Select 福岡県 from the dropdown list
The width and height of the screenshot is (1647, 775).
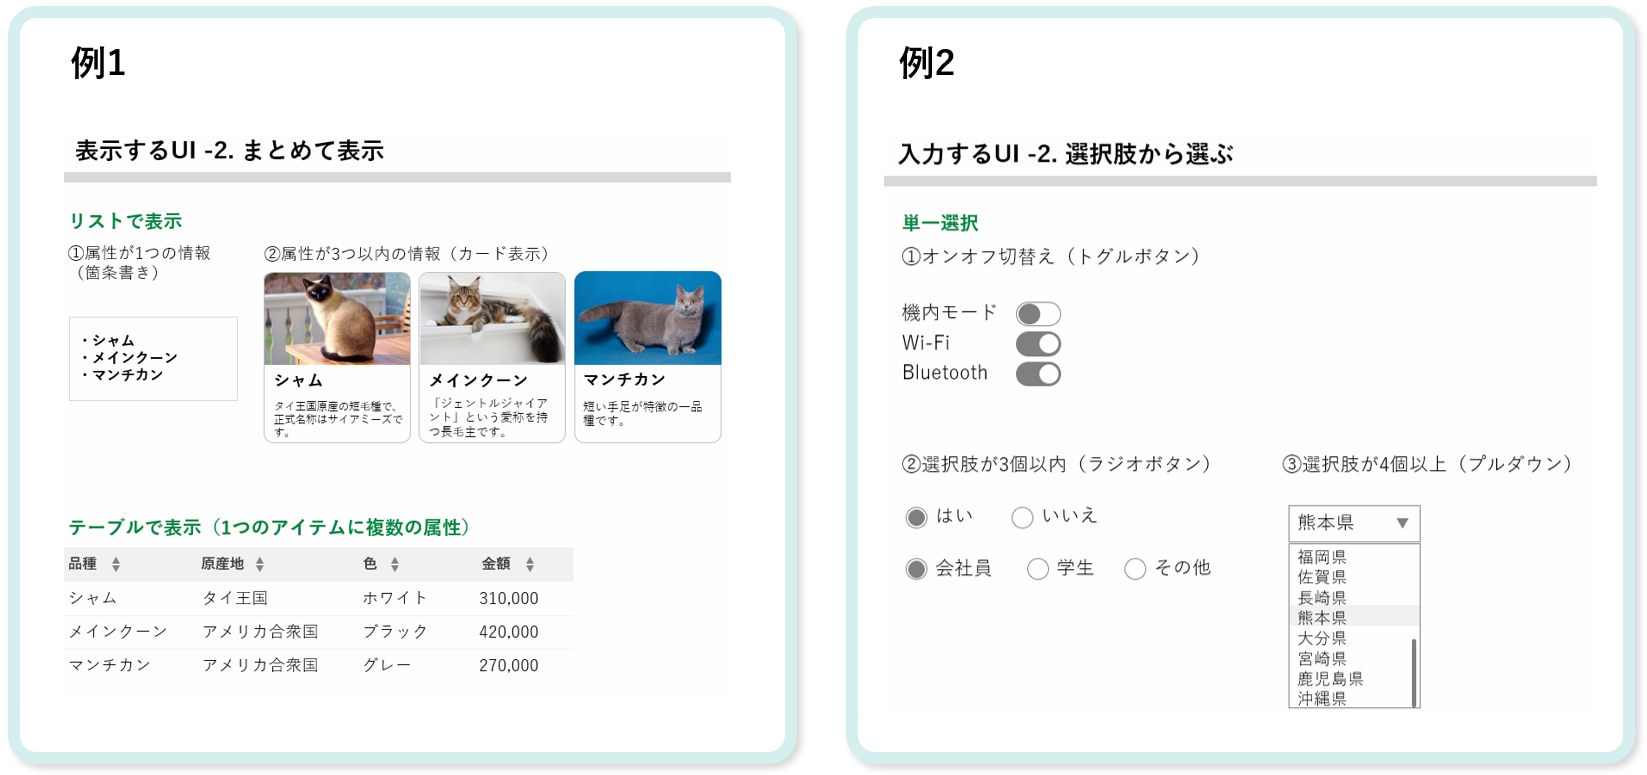tap(1322, 557)
